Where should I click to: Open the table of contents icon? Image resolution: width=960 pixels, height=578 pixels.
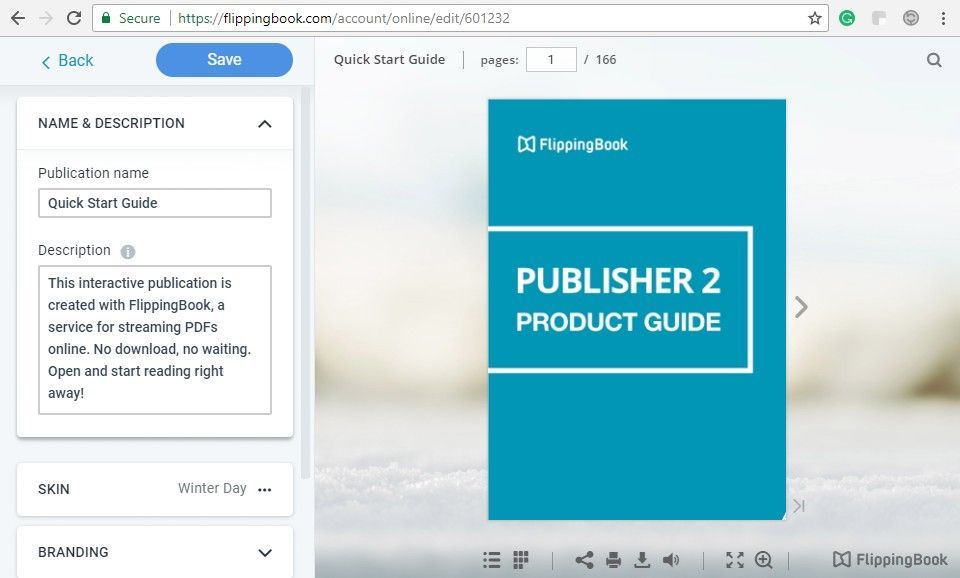point(491,560)
